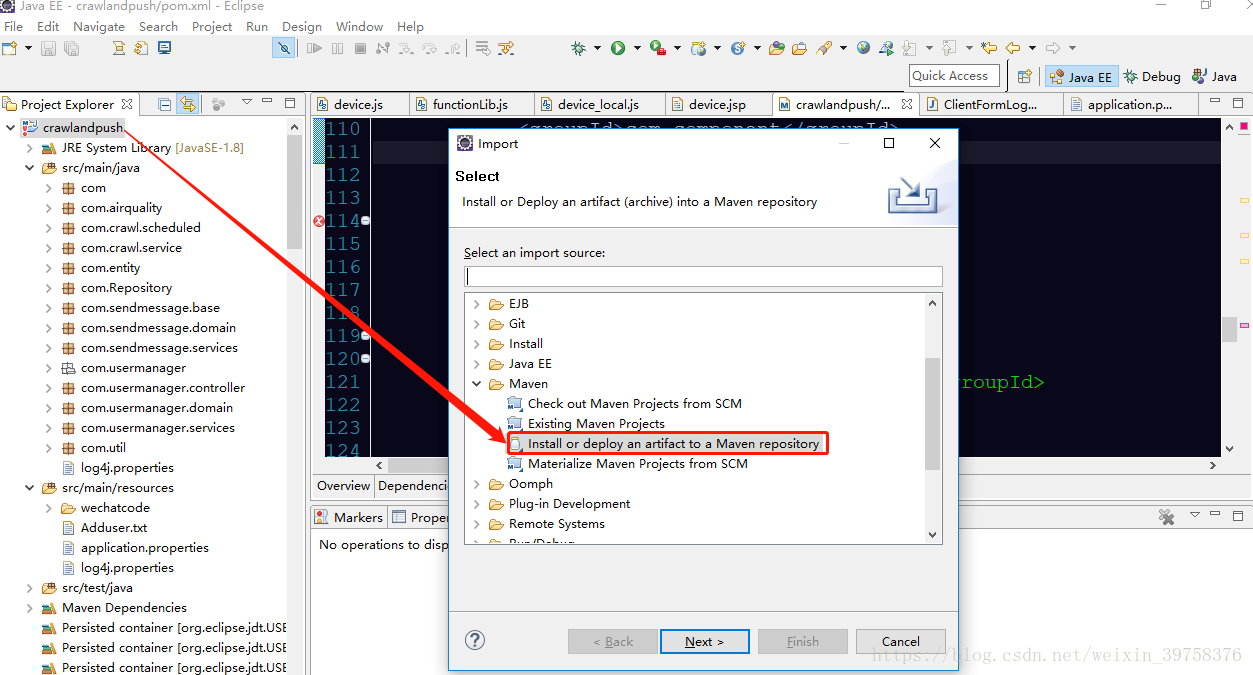Expand the EJB folder in import list
Viewport: 1253px width, 675px height.
477,304
